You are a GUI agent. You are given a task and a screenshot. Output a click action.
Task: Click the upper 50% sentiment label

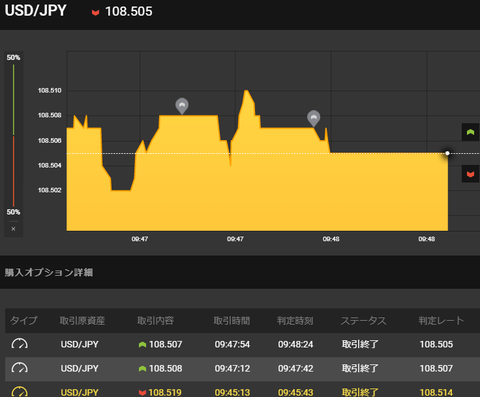(13, 57)
